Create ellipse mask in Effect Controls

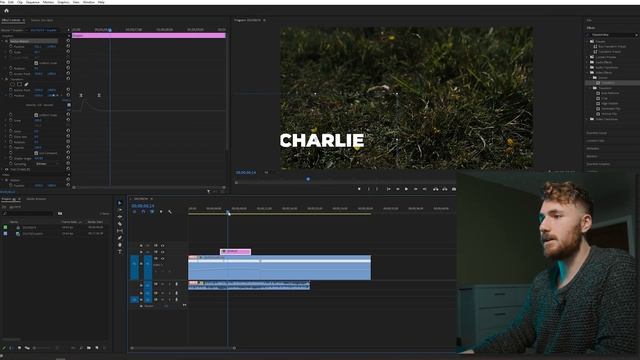point(12,84)
